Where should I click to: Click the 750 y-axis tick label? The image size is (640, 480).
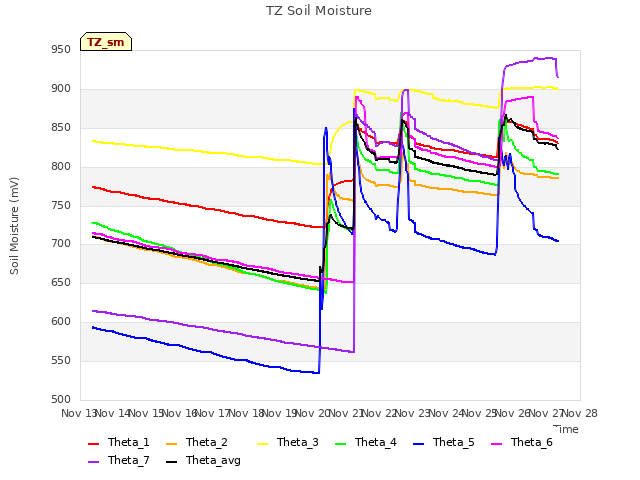click(x=61, y=205)
